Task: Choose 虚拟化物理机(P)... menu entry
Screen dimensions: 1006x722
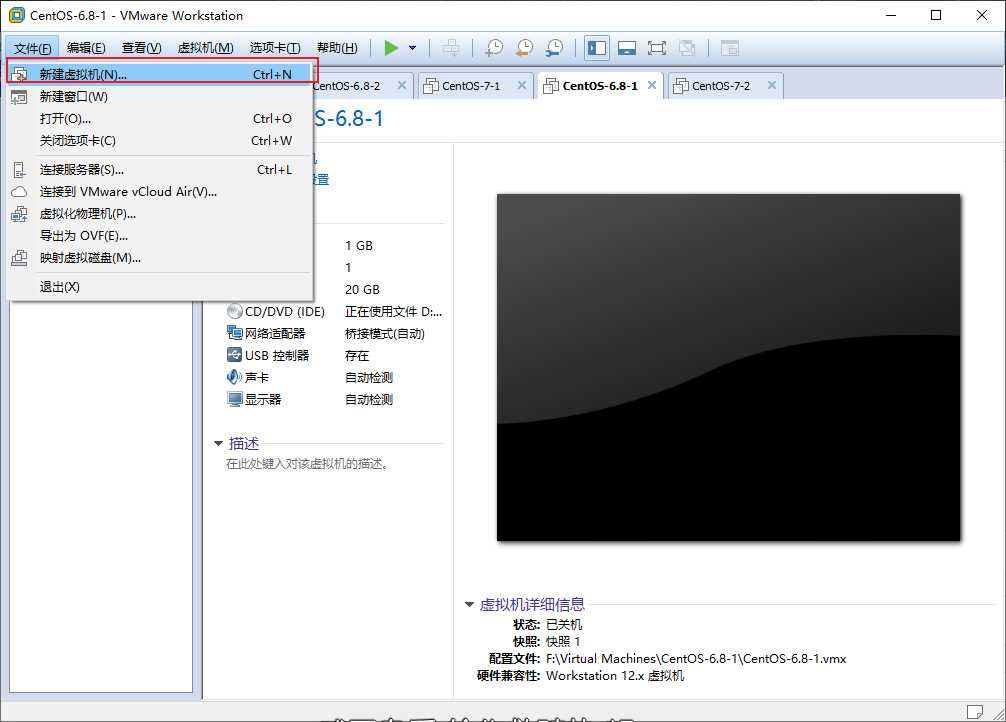Action: (159, 214)
